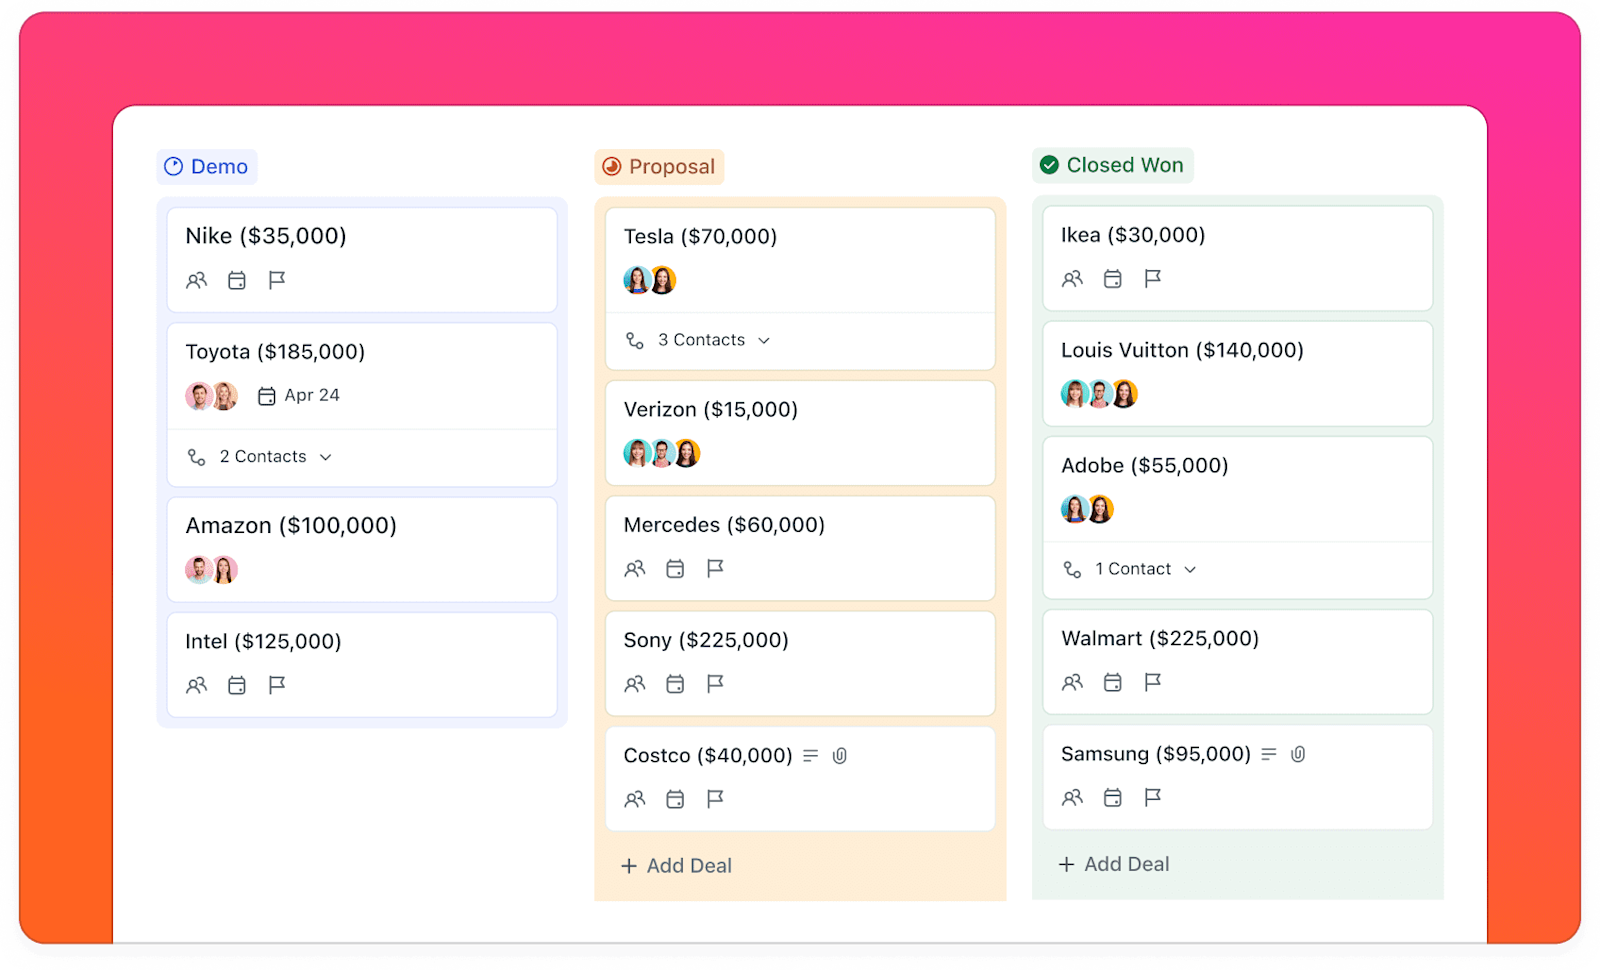Viewport: 1600px width, 971px height.
Task: Click the flag icon on the Sony card
Action: pos(714,684)
